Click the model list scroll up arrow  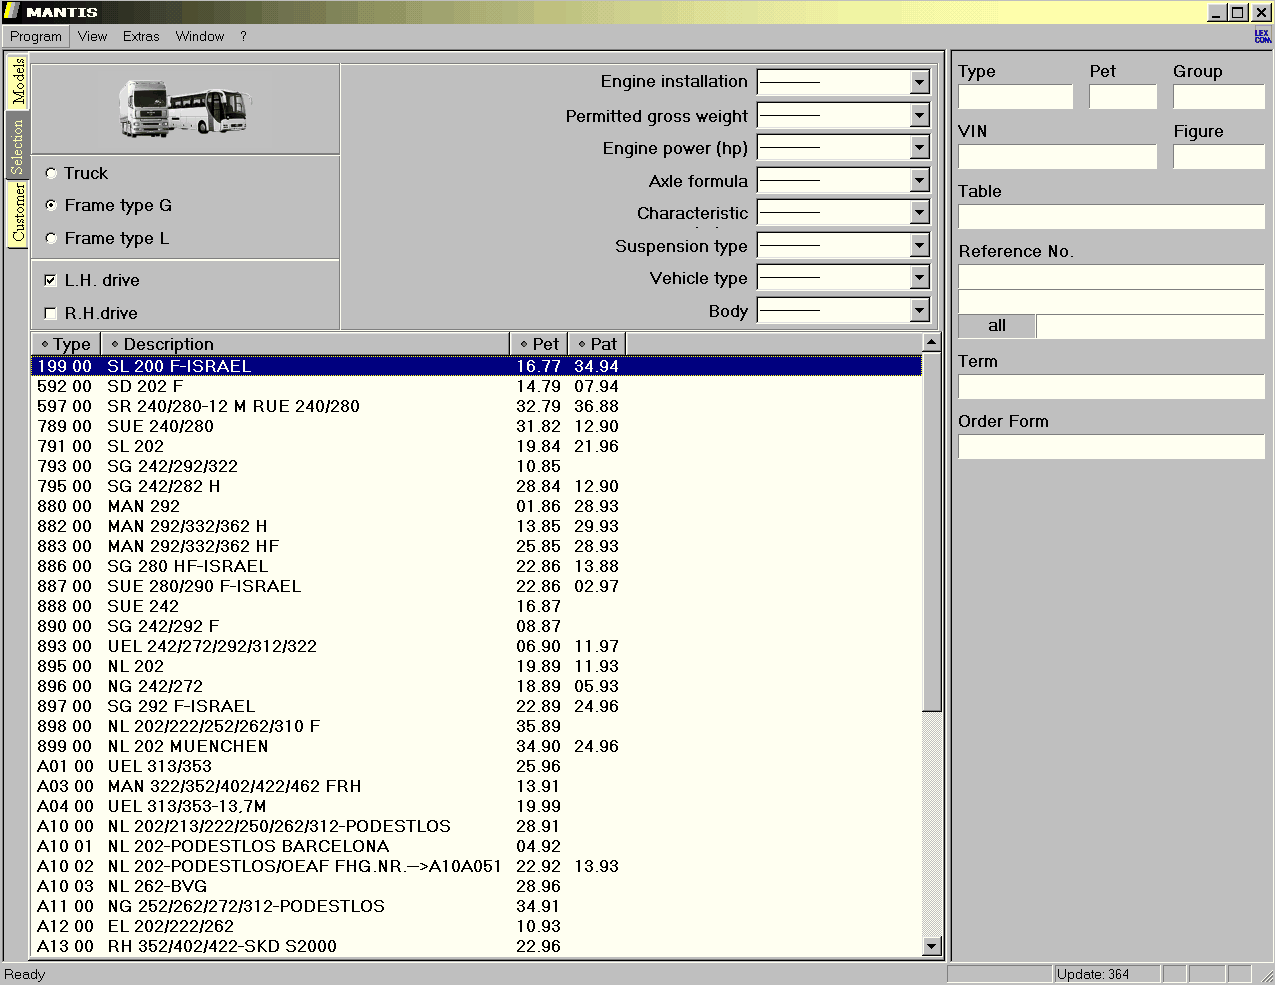pyautogui.click(x=932, y=342)
